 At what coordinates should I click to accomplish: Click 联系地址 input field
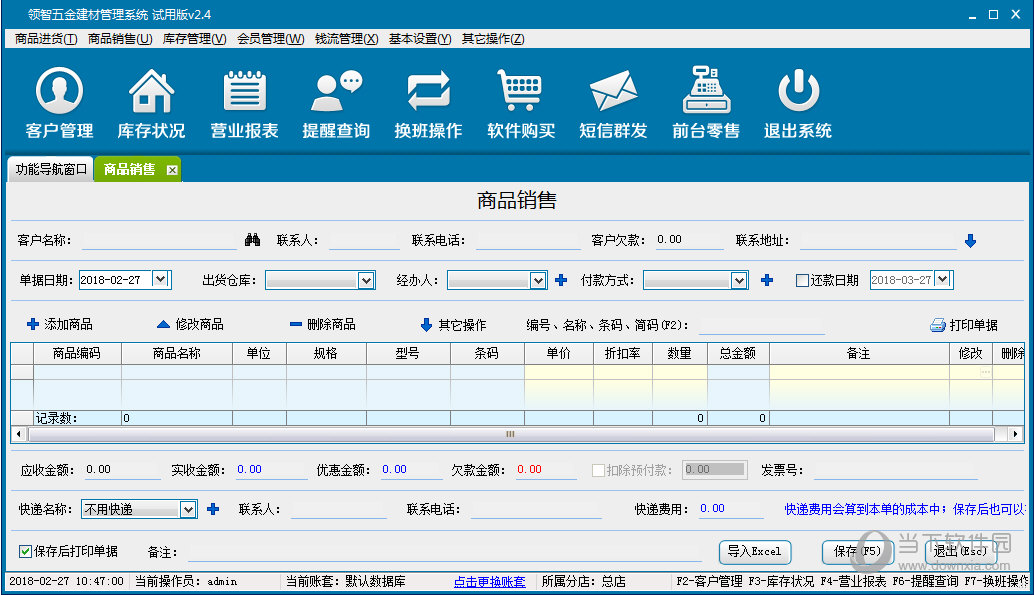[878, 240]
